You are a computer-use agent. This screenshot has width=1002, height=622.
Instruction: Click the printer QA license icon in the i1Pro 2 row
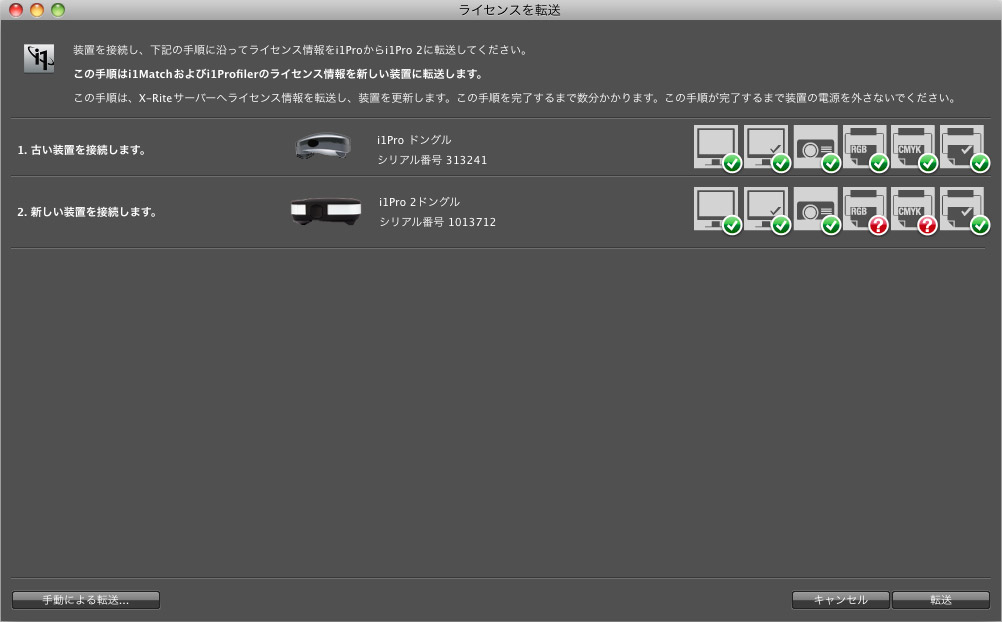coord(963,210)
